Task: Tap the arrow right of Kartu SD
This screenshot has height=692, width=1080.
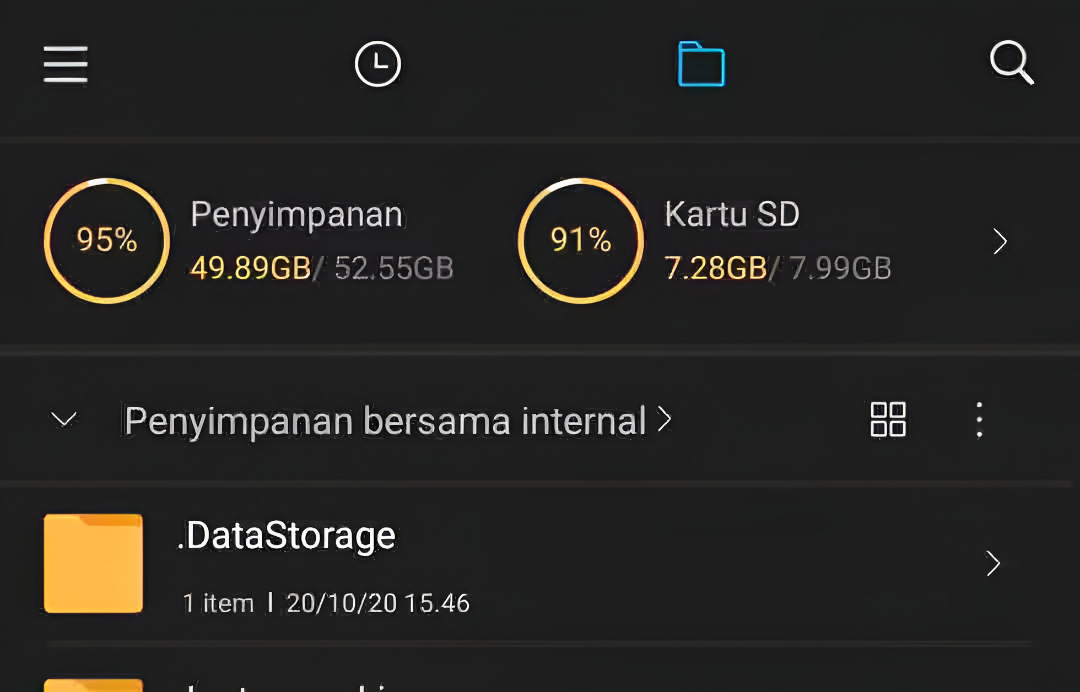Action: point(1000,241)
